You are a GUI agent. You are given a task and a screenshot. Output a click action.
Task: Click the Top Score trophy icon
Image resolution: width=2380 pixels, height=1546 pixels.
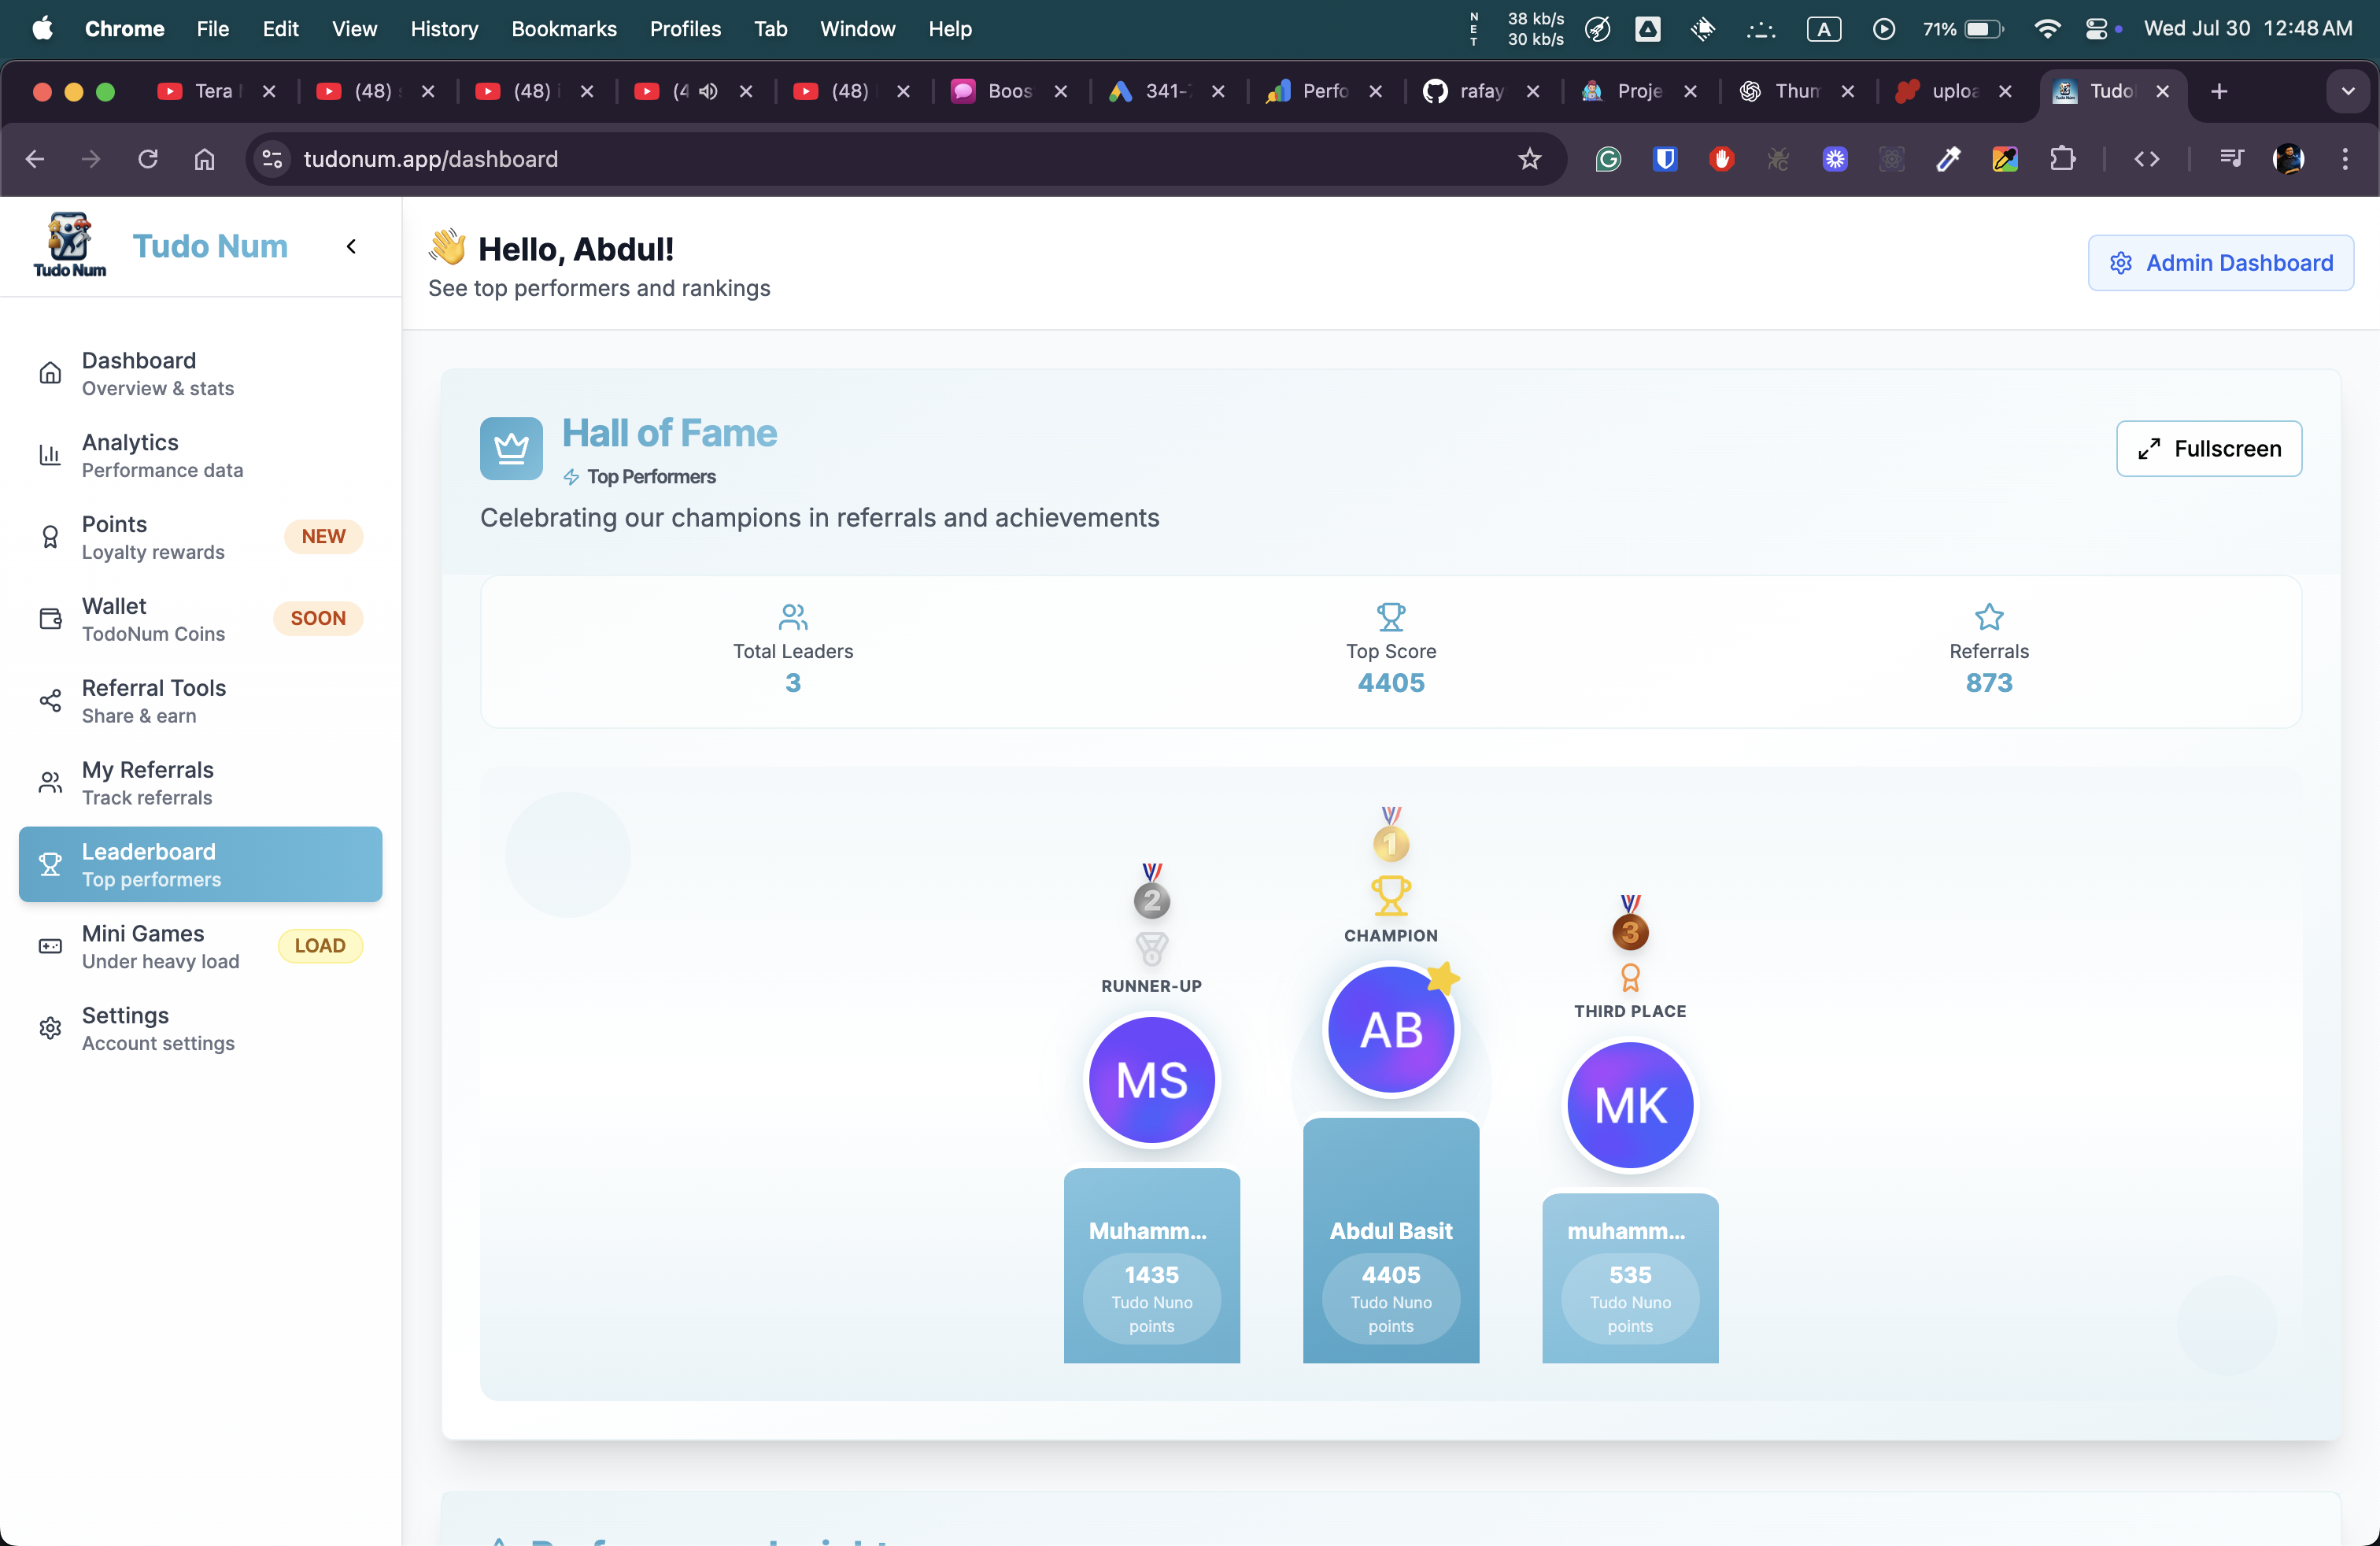click(1391, 616)
